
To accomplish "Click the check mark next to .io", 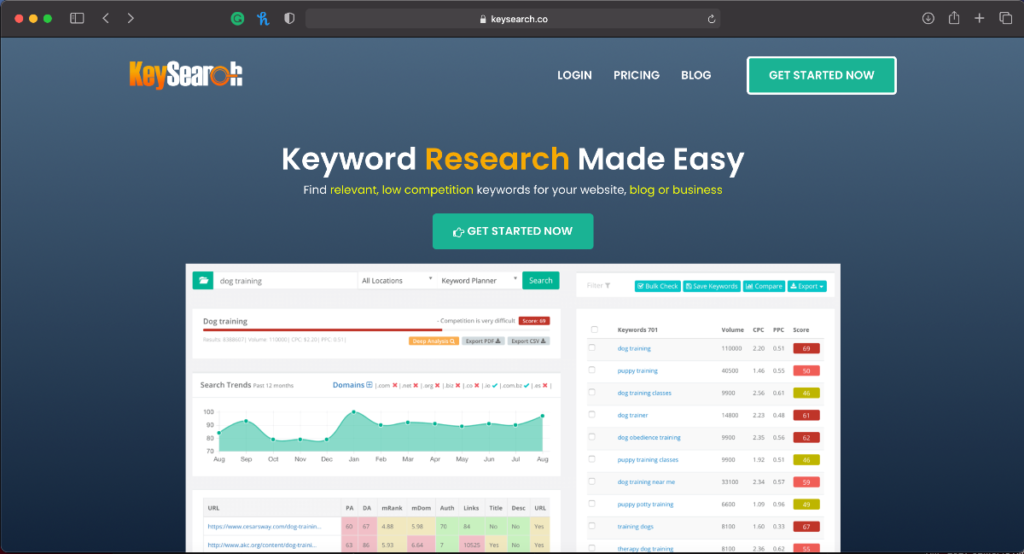I will 495,385.
